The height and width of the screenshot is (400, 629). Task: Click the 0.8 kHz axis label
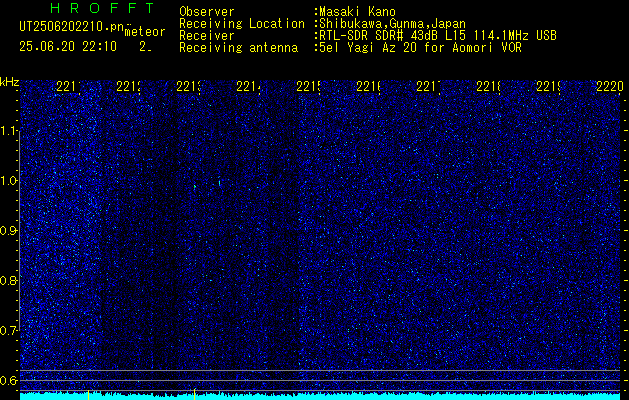pos(10,280)
